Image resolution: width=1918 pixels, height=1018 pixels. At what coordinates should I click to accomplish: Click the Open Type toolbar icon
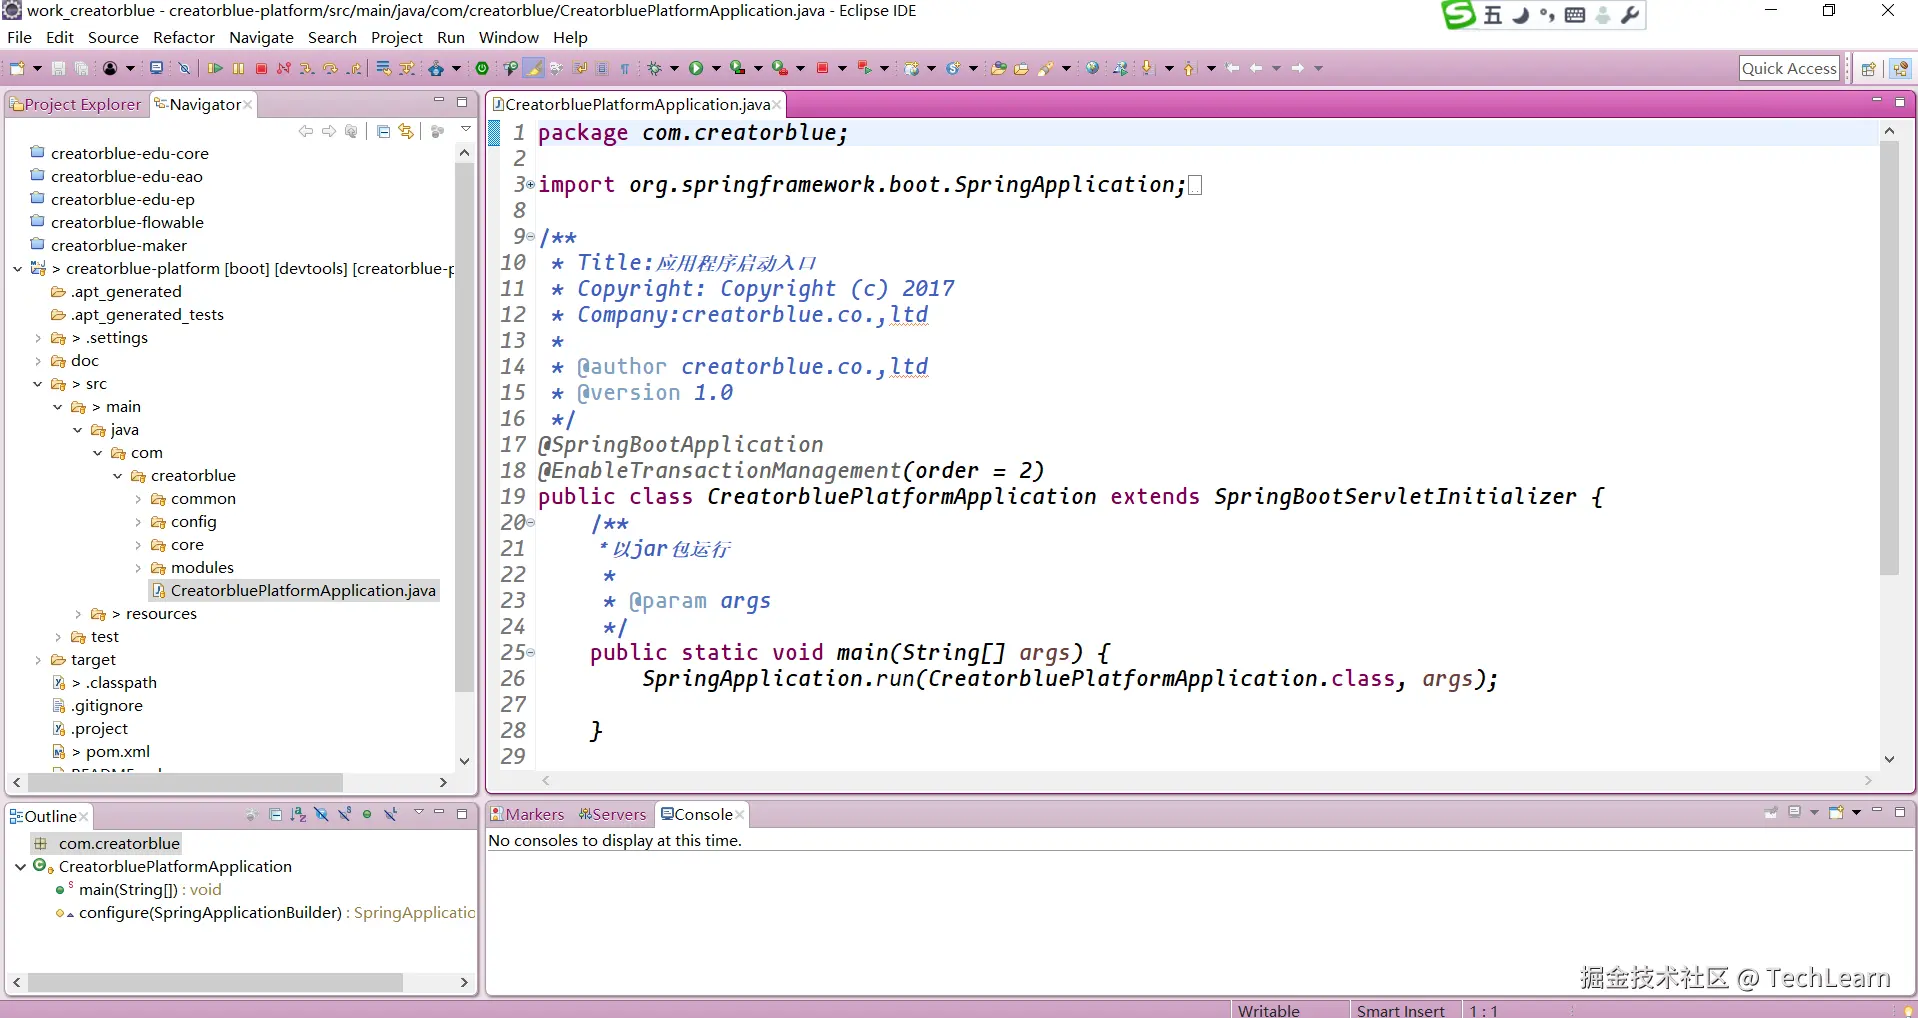(x=998, y=68)
